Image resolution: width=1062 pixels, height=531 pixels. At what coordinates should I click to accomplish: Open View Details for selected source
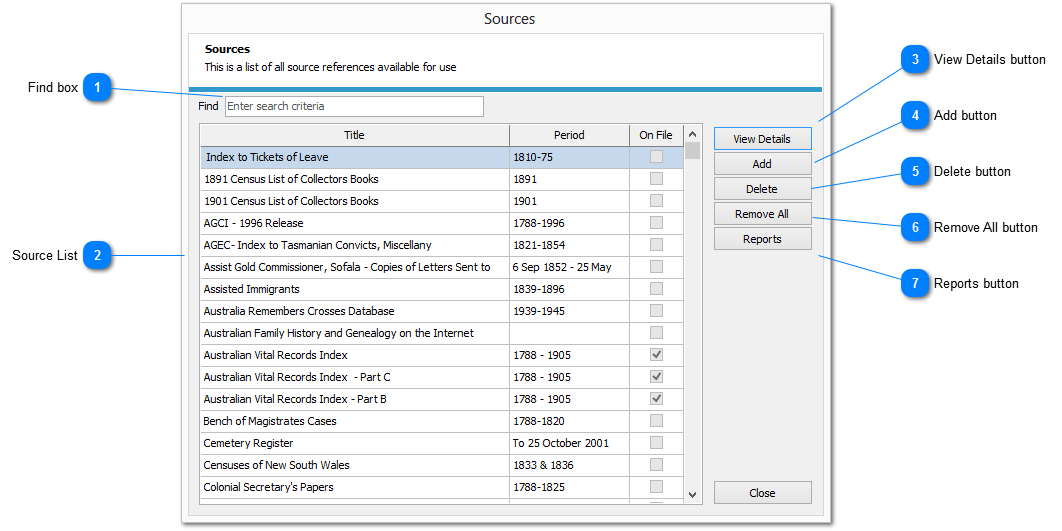pos(762,139)
